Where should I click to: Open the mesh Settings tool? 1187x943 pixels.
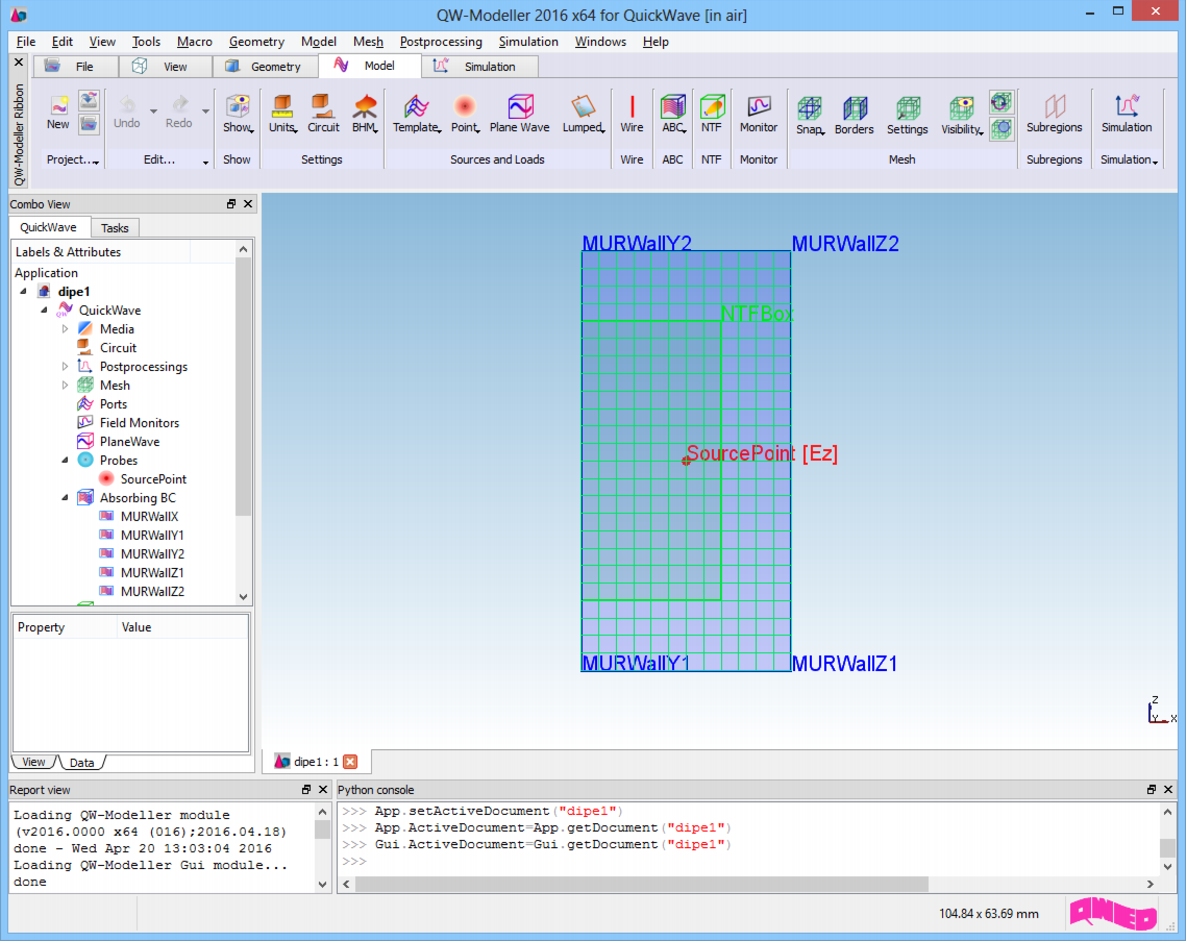(907, 115)
